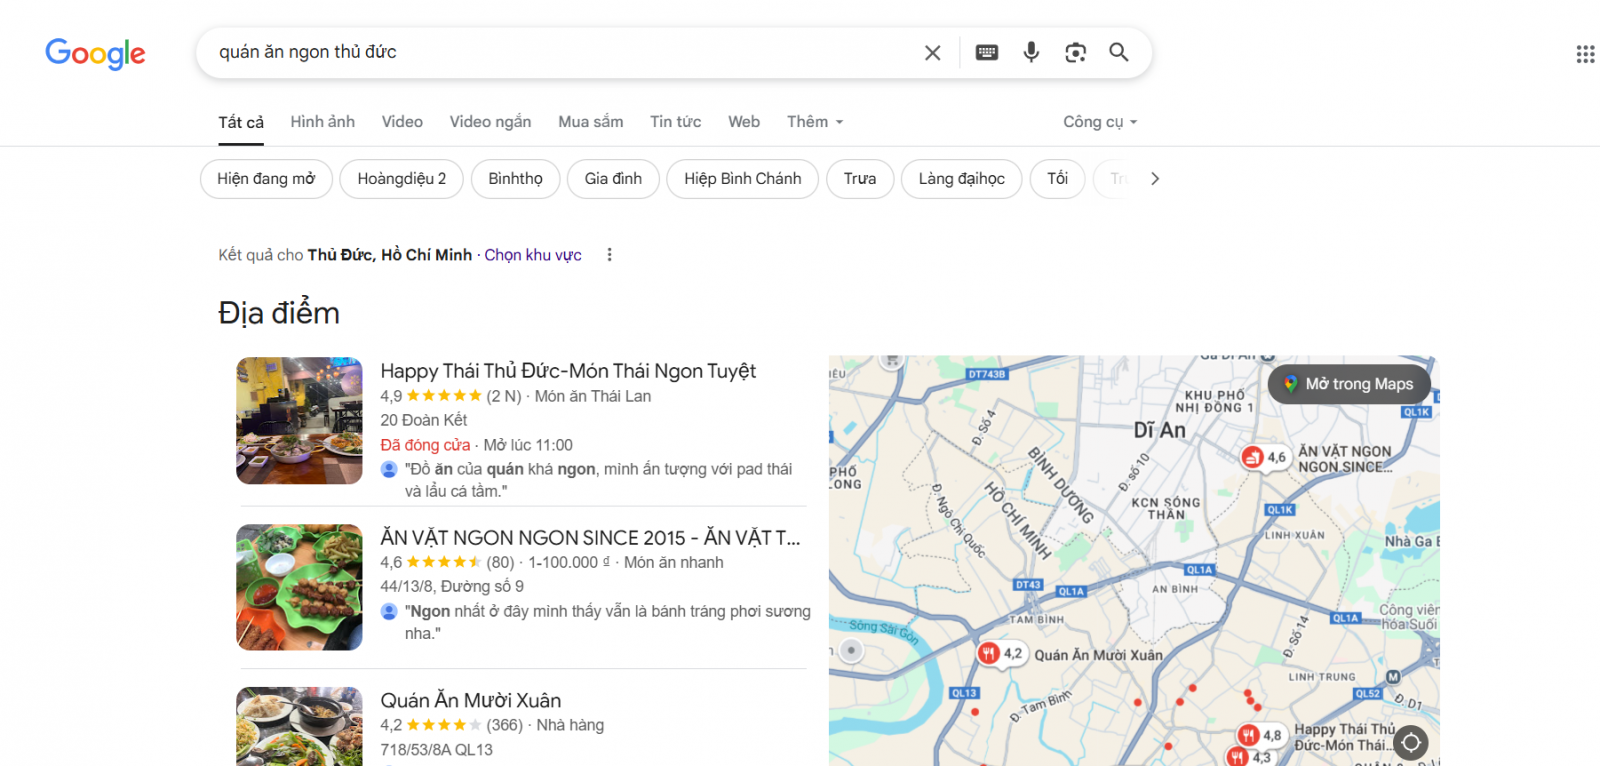The image size is (1600, 766).
Task: Open the Tin tức news tab
Action: tap(676, 122)
